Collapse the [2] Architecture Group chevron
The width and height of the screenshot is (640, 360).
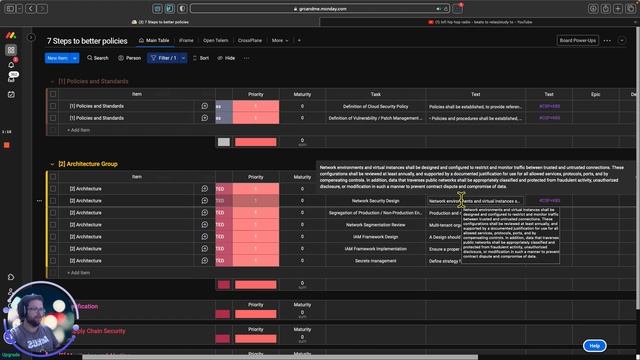(x=52, y=164)
